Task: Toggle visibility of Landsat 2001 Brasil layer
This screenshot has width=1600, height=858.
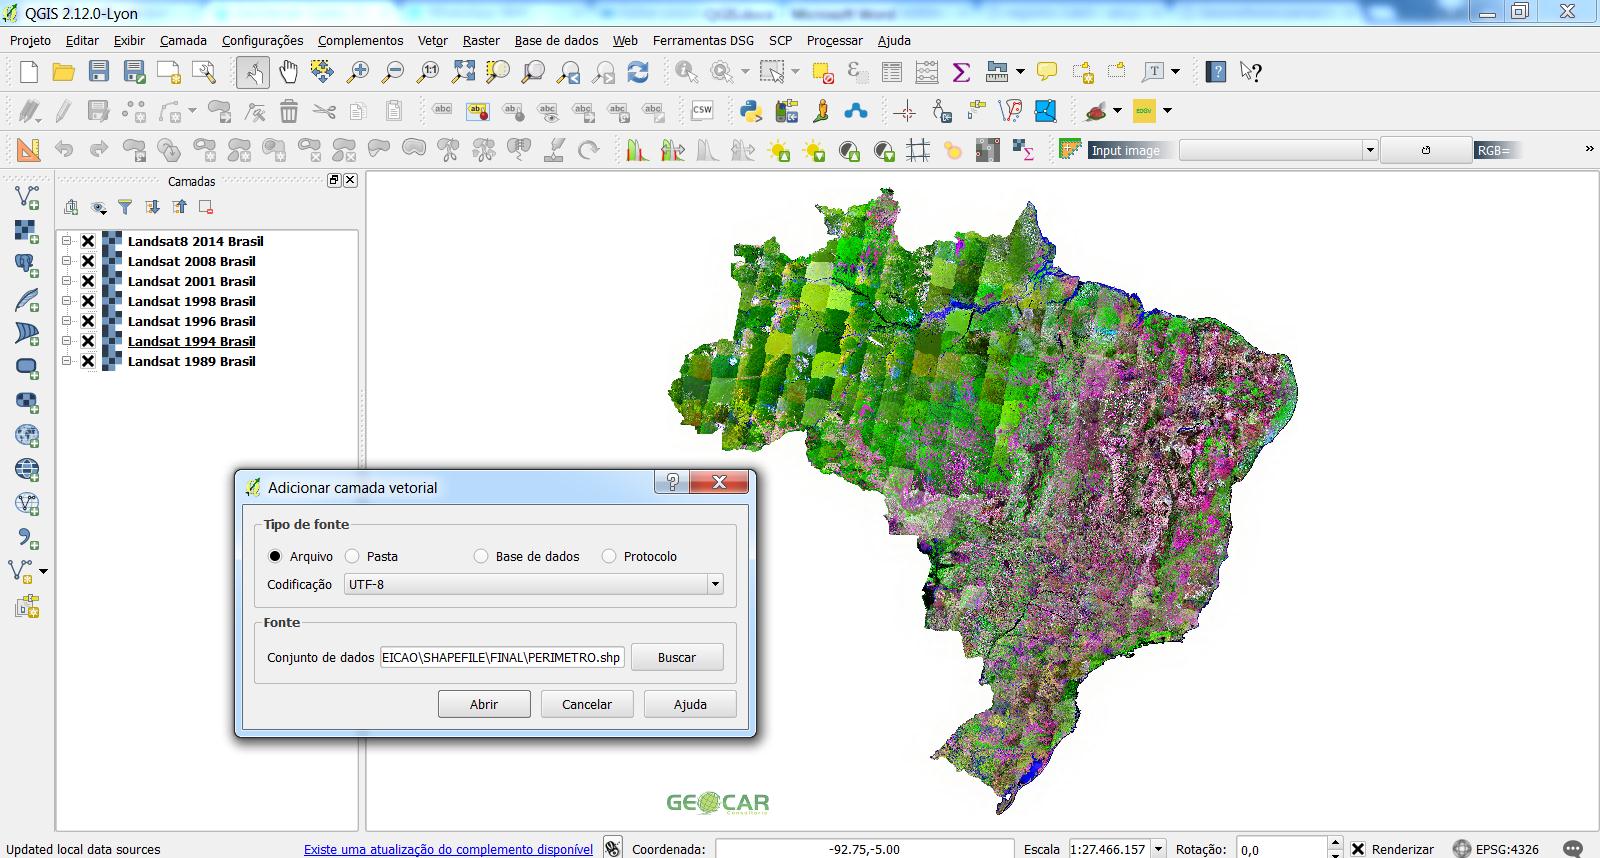Action: coord(88,281)
